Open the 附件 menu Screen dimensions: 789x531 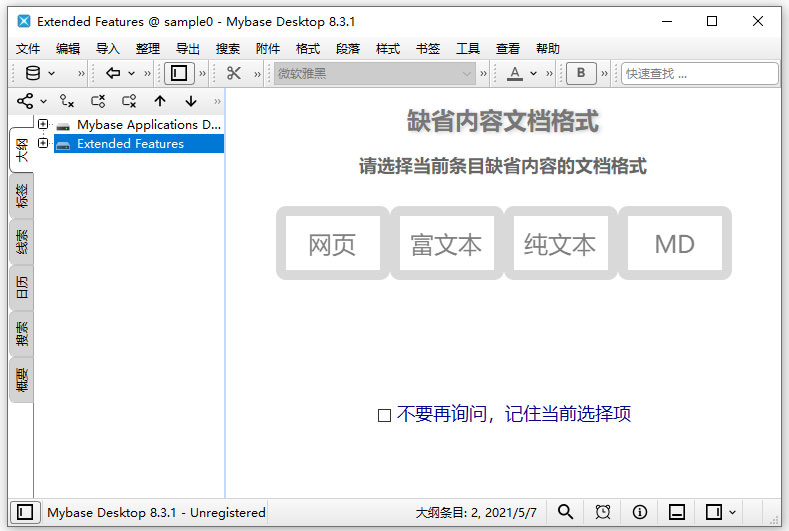(268, 49)
